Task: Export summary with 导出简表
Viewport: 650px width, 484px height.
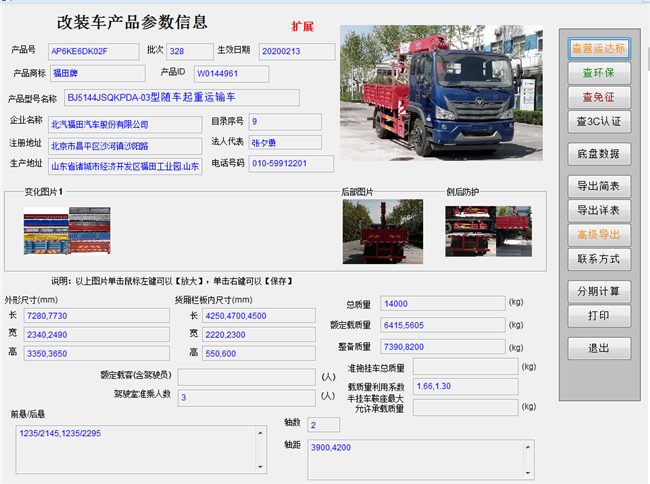Action: click(599, 186)
